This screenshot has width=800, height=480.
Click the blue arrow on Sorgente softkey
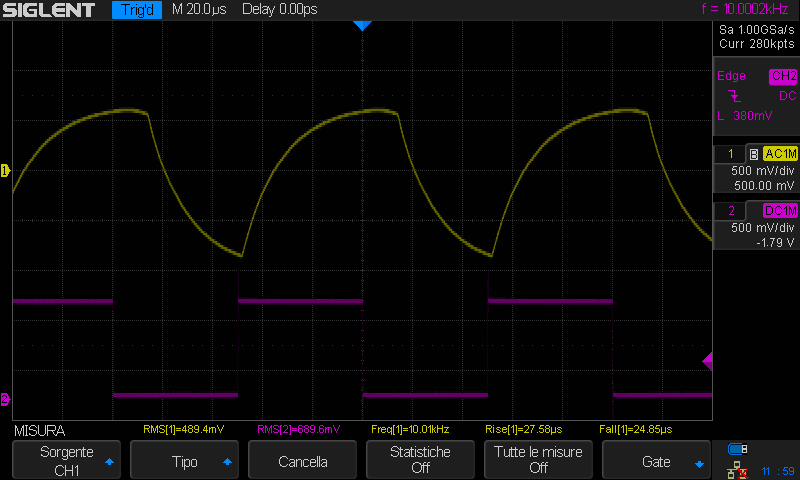tap(109, 462)
